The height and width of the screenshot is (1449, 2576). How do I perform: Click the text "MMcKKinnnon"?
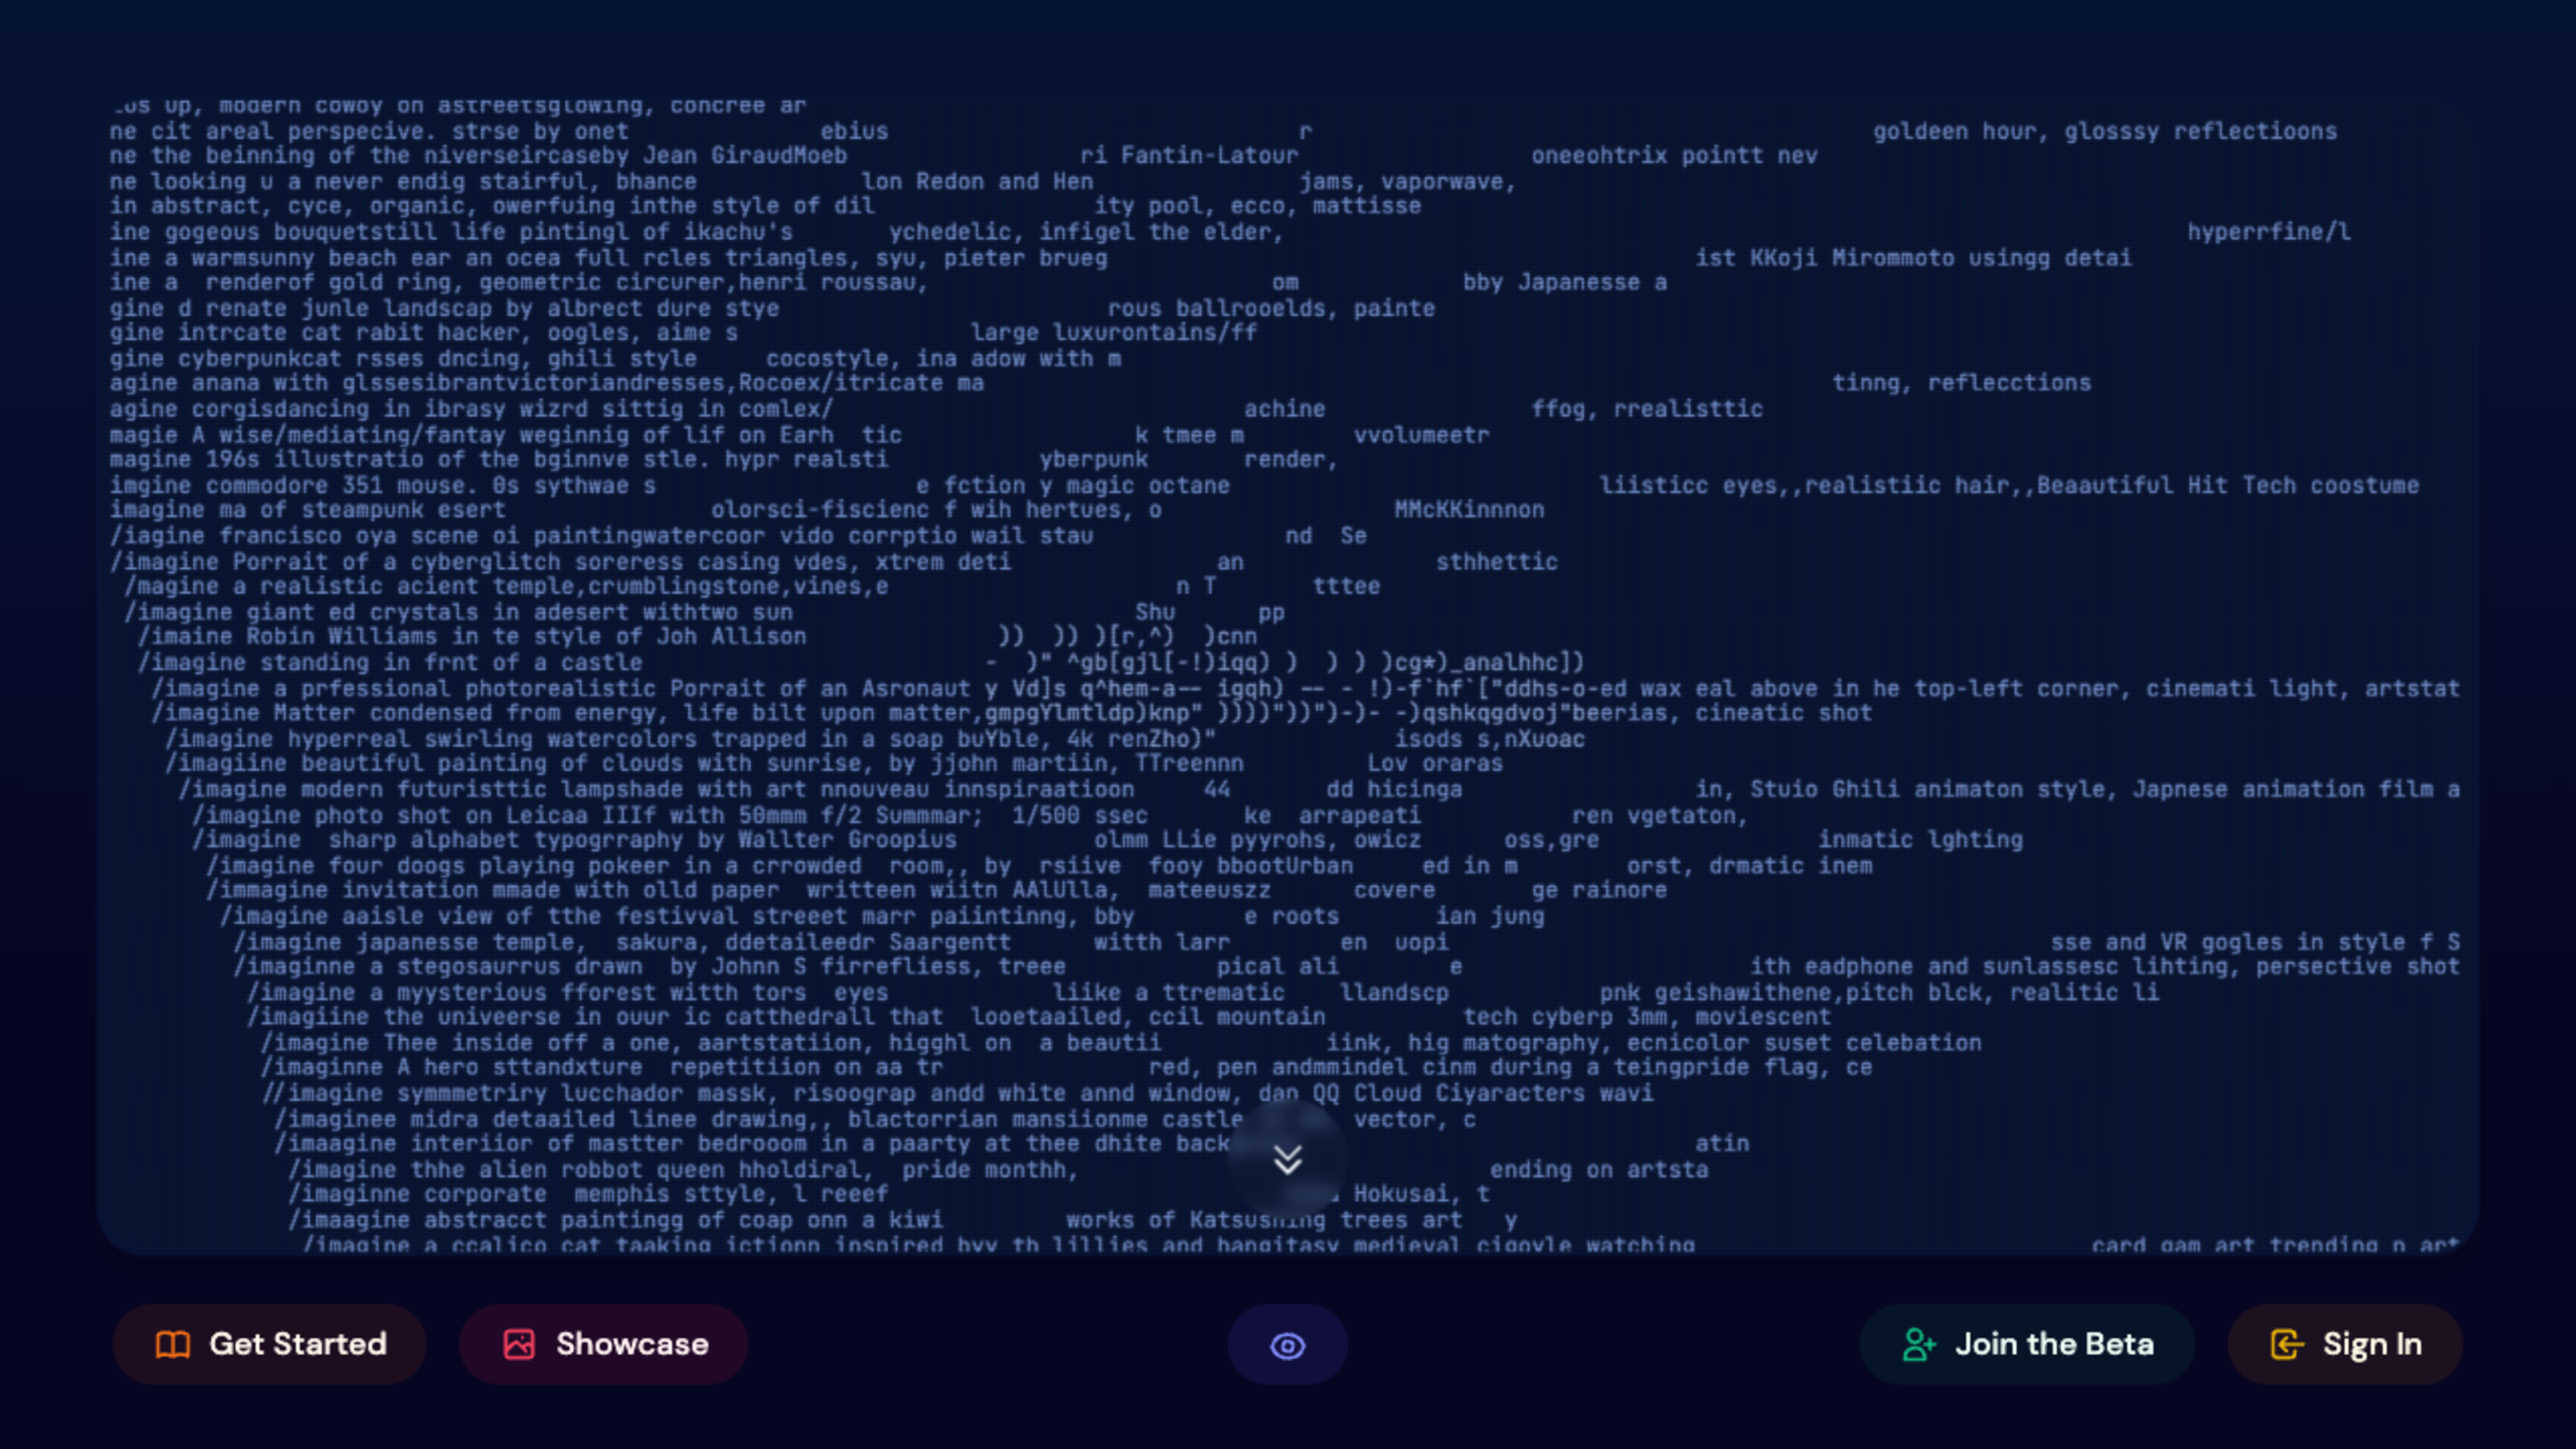tap(1469, 510)
